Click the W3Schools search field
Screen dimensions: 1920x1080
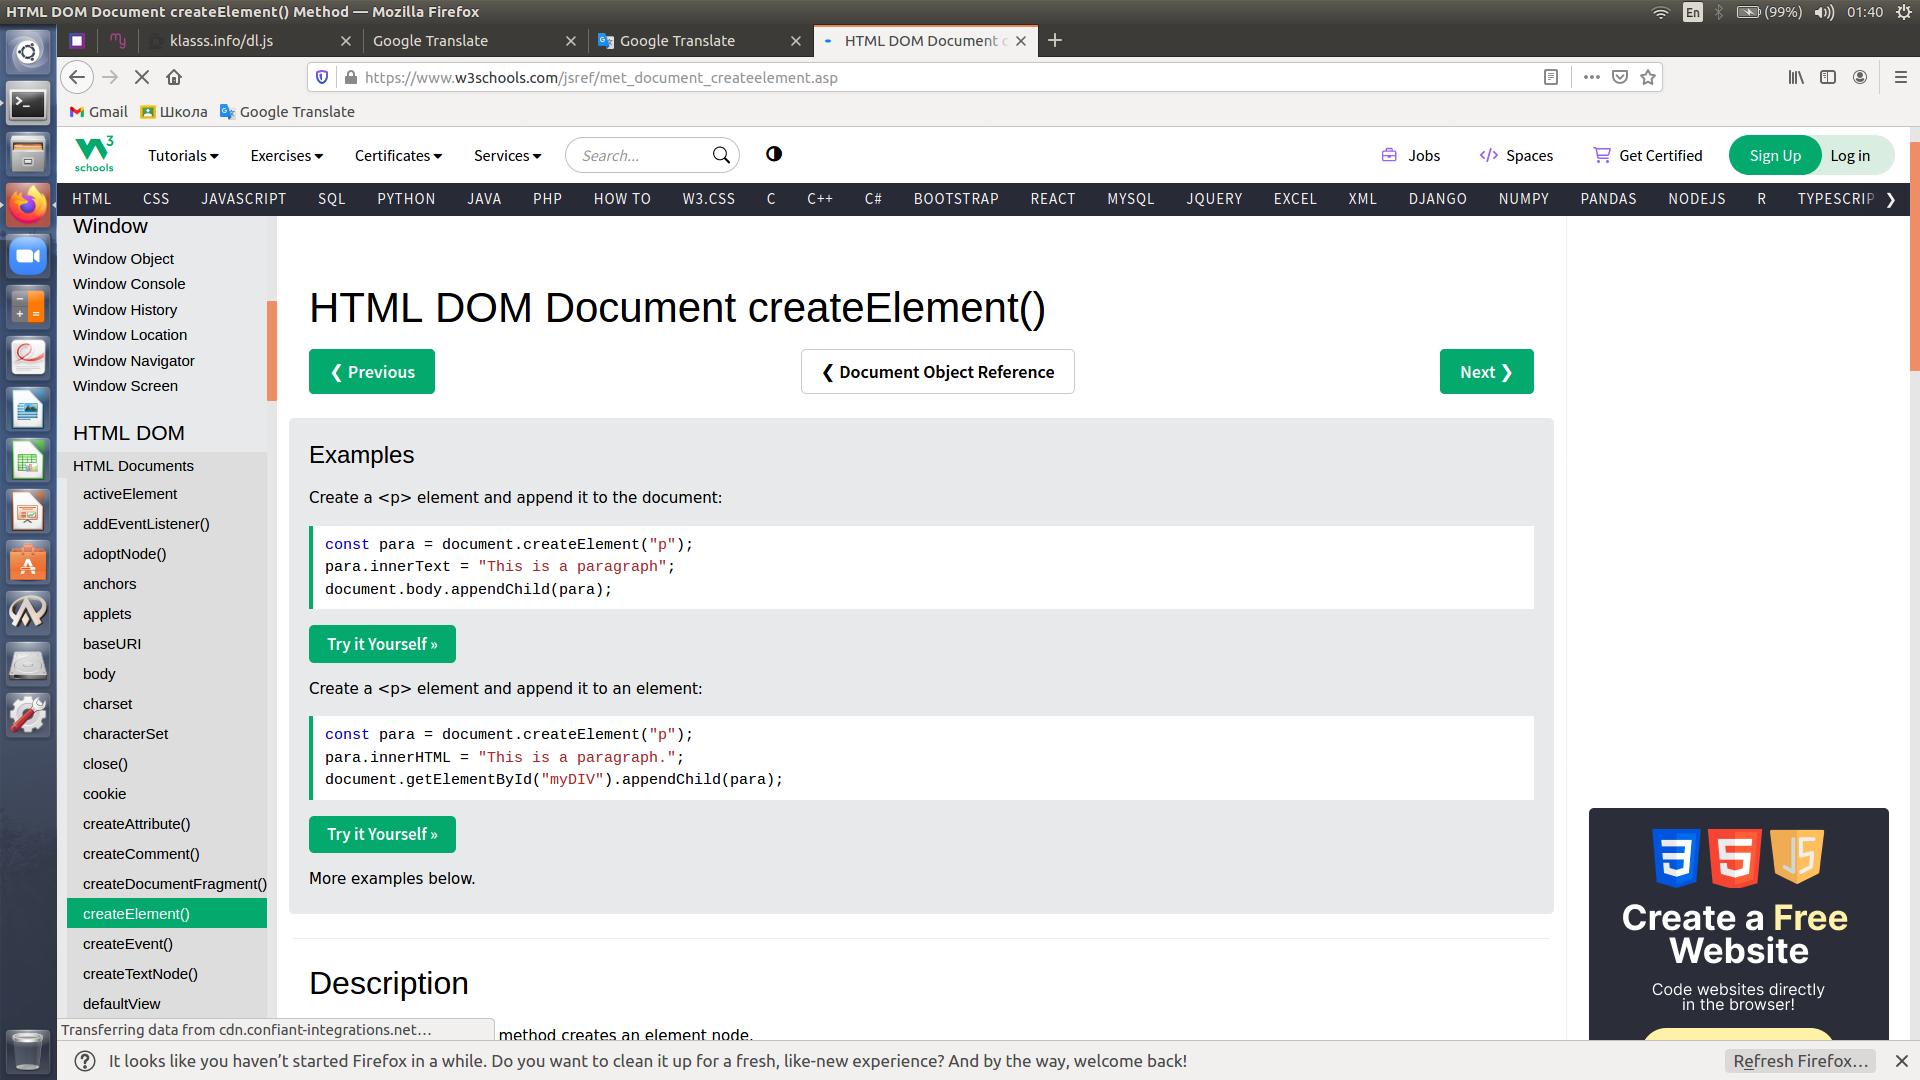638,155
